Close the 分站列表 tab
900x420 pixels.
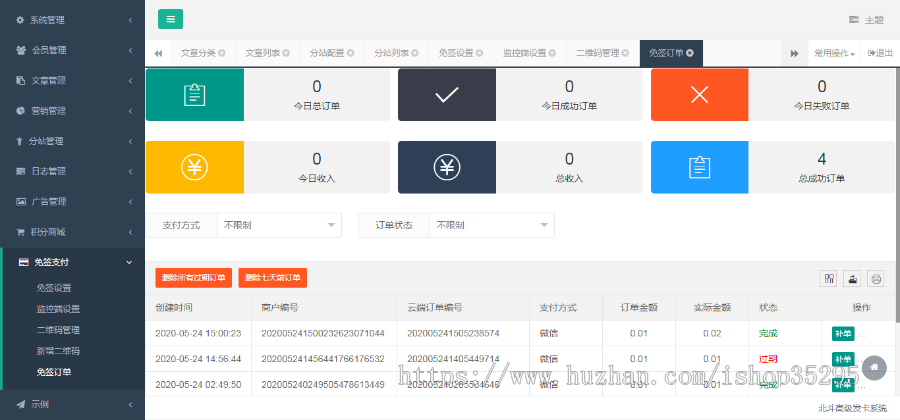415,53
